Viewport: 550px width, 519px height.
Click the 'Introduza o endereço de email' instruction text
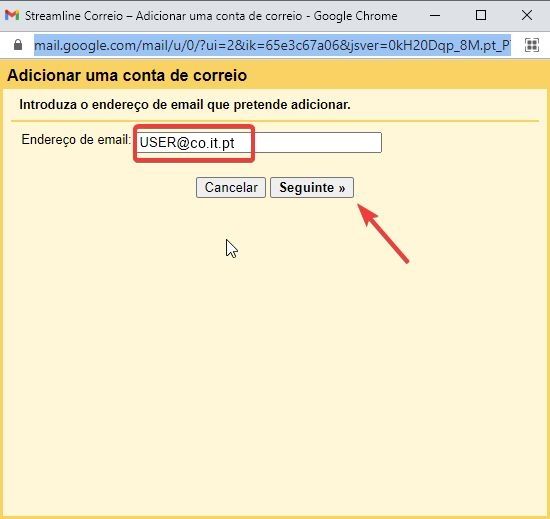tap(185, 105)
